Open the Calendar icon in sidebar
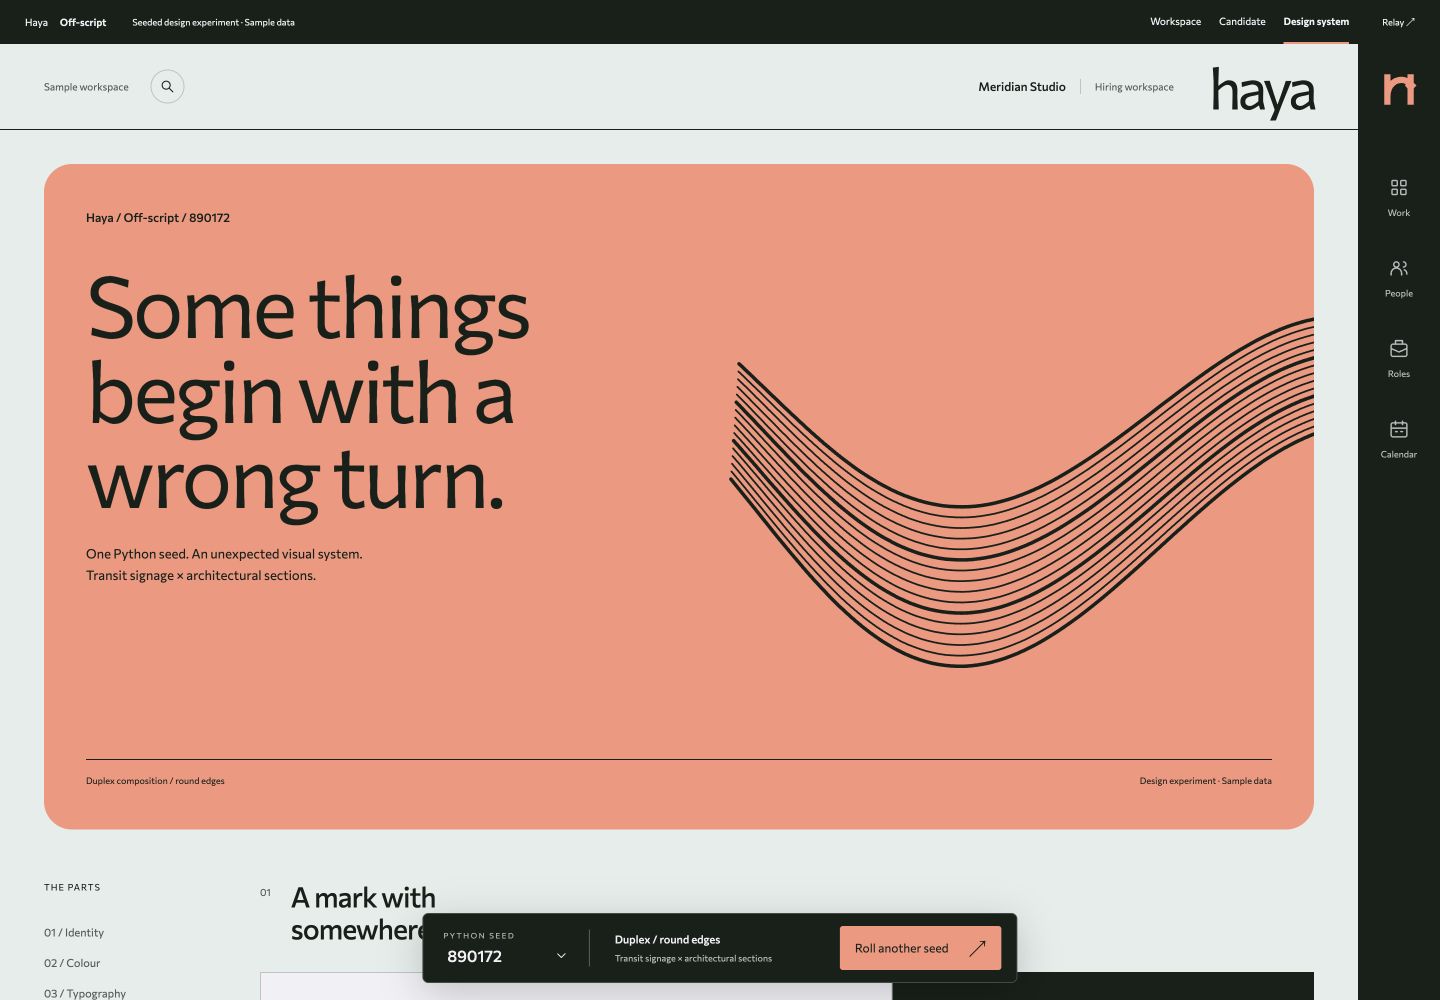Viewport: 1440px width, 1000px height. [1399, 429]
